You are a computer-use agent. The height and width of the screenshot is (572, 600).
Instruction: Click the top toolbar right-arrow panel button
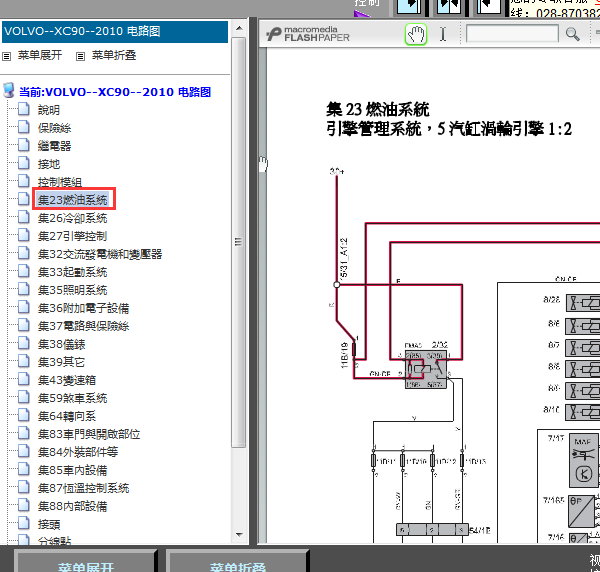(x=409, y=6)
